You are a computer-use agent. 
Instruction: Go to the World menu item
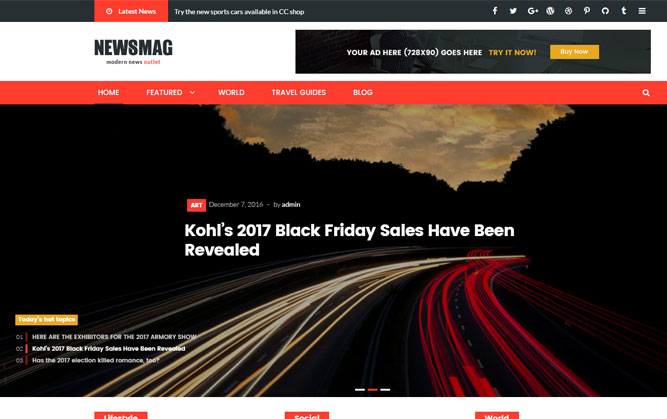231,93
